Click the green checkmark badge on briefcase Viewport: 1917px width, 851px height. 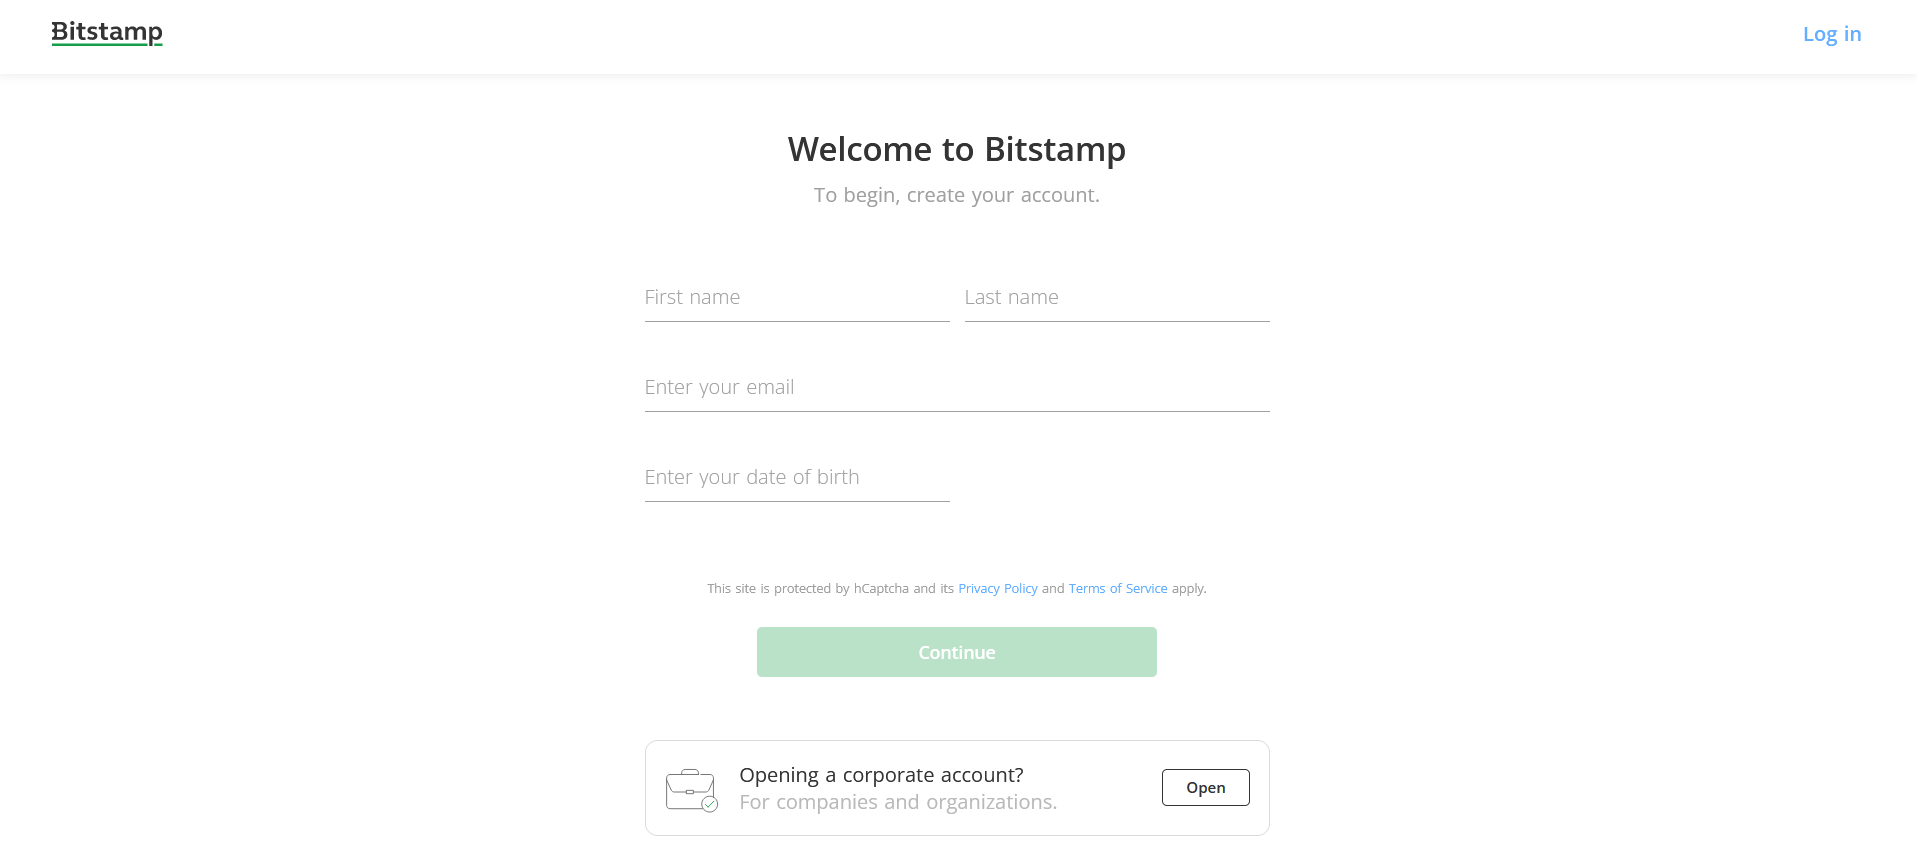(710, 804)
